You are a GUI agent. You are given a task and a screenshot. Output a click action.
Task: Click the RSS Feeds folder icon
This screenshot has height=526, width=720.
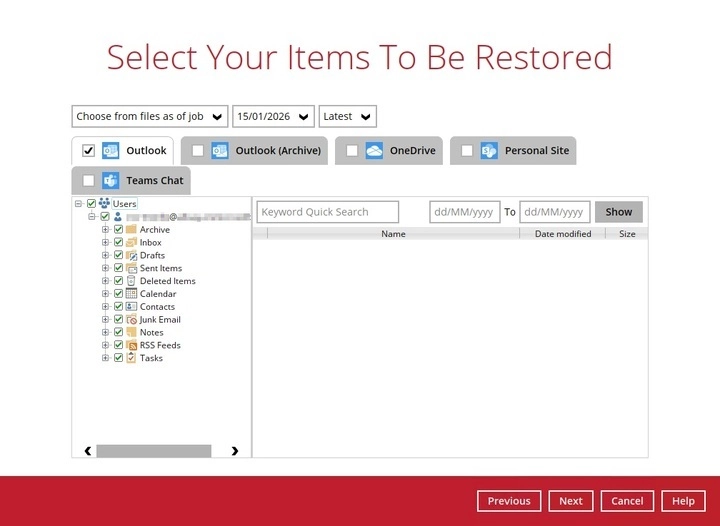131,345
